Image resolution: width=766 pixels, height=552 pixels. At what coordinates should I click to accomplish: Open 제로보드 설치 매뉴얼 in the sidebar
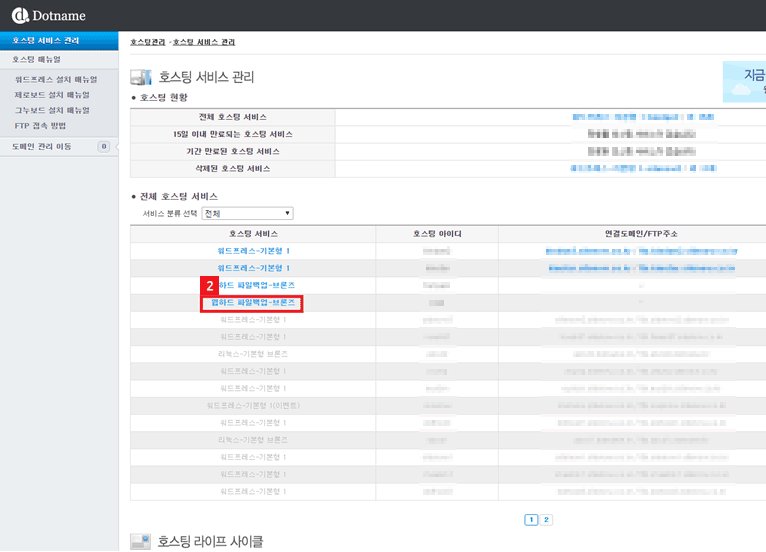(x=52, y=95)
